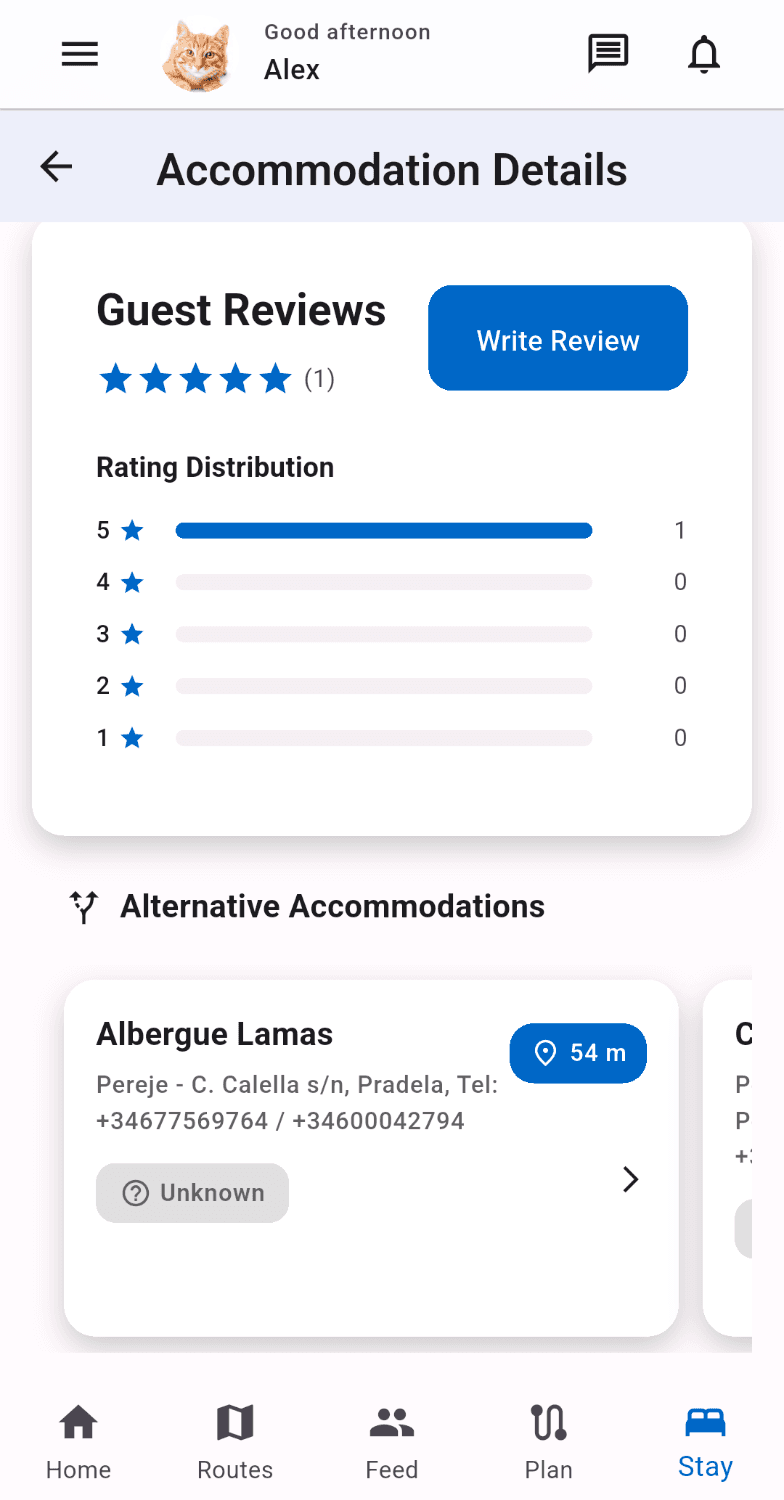Click the five-star rating summary
Viewport: 784px width, 1500px height.
pyautogui.click(x=195, y=379)
